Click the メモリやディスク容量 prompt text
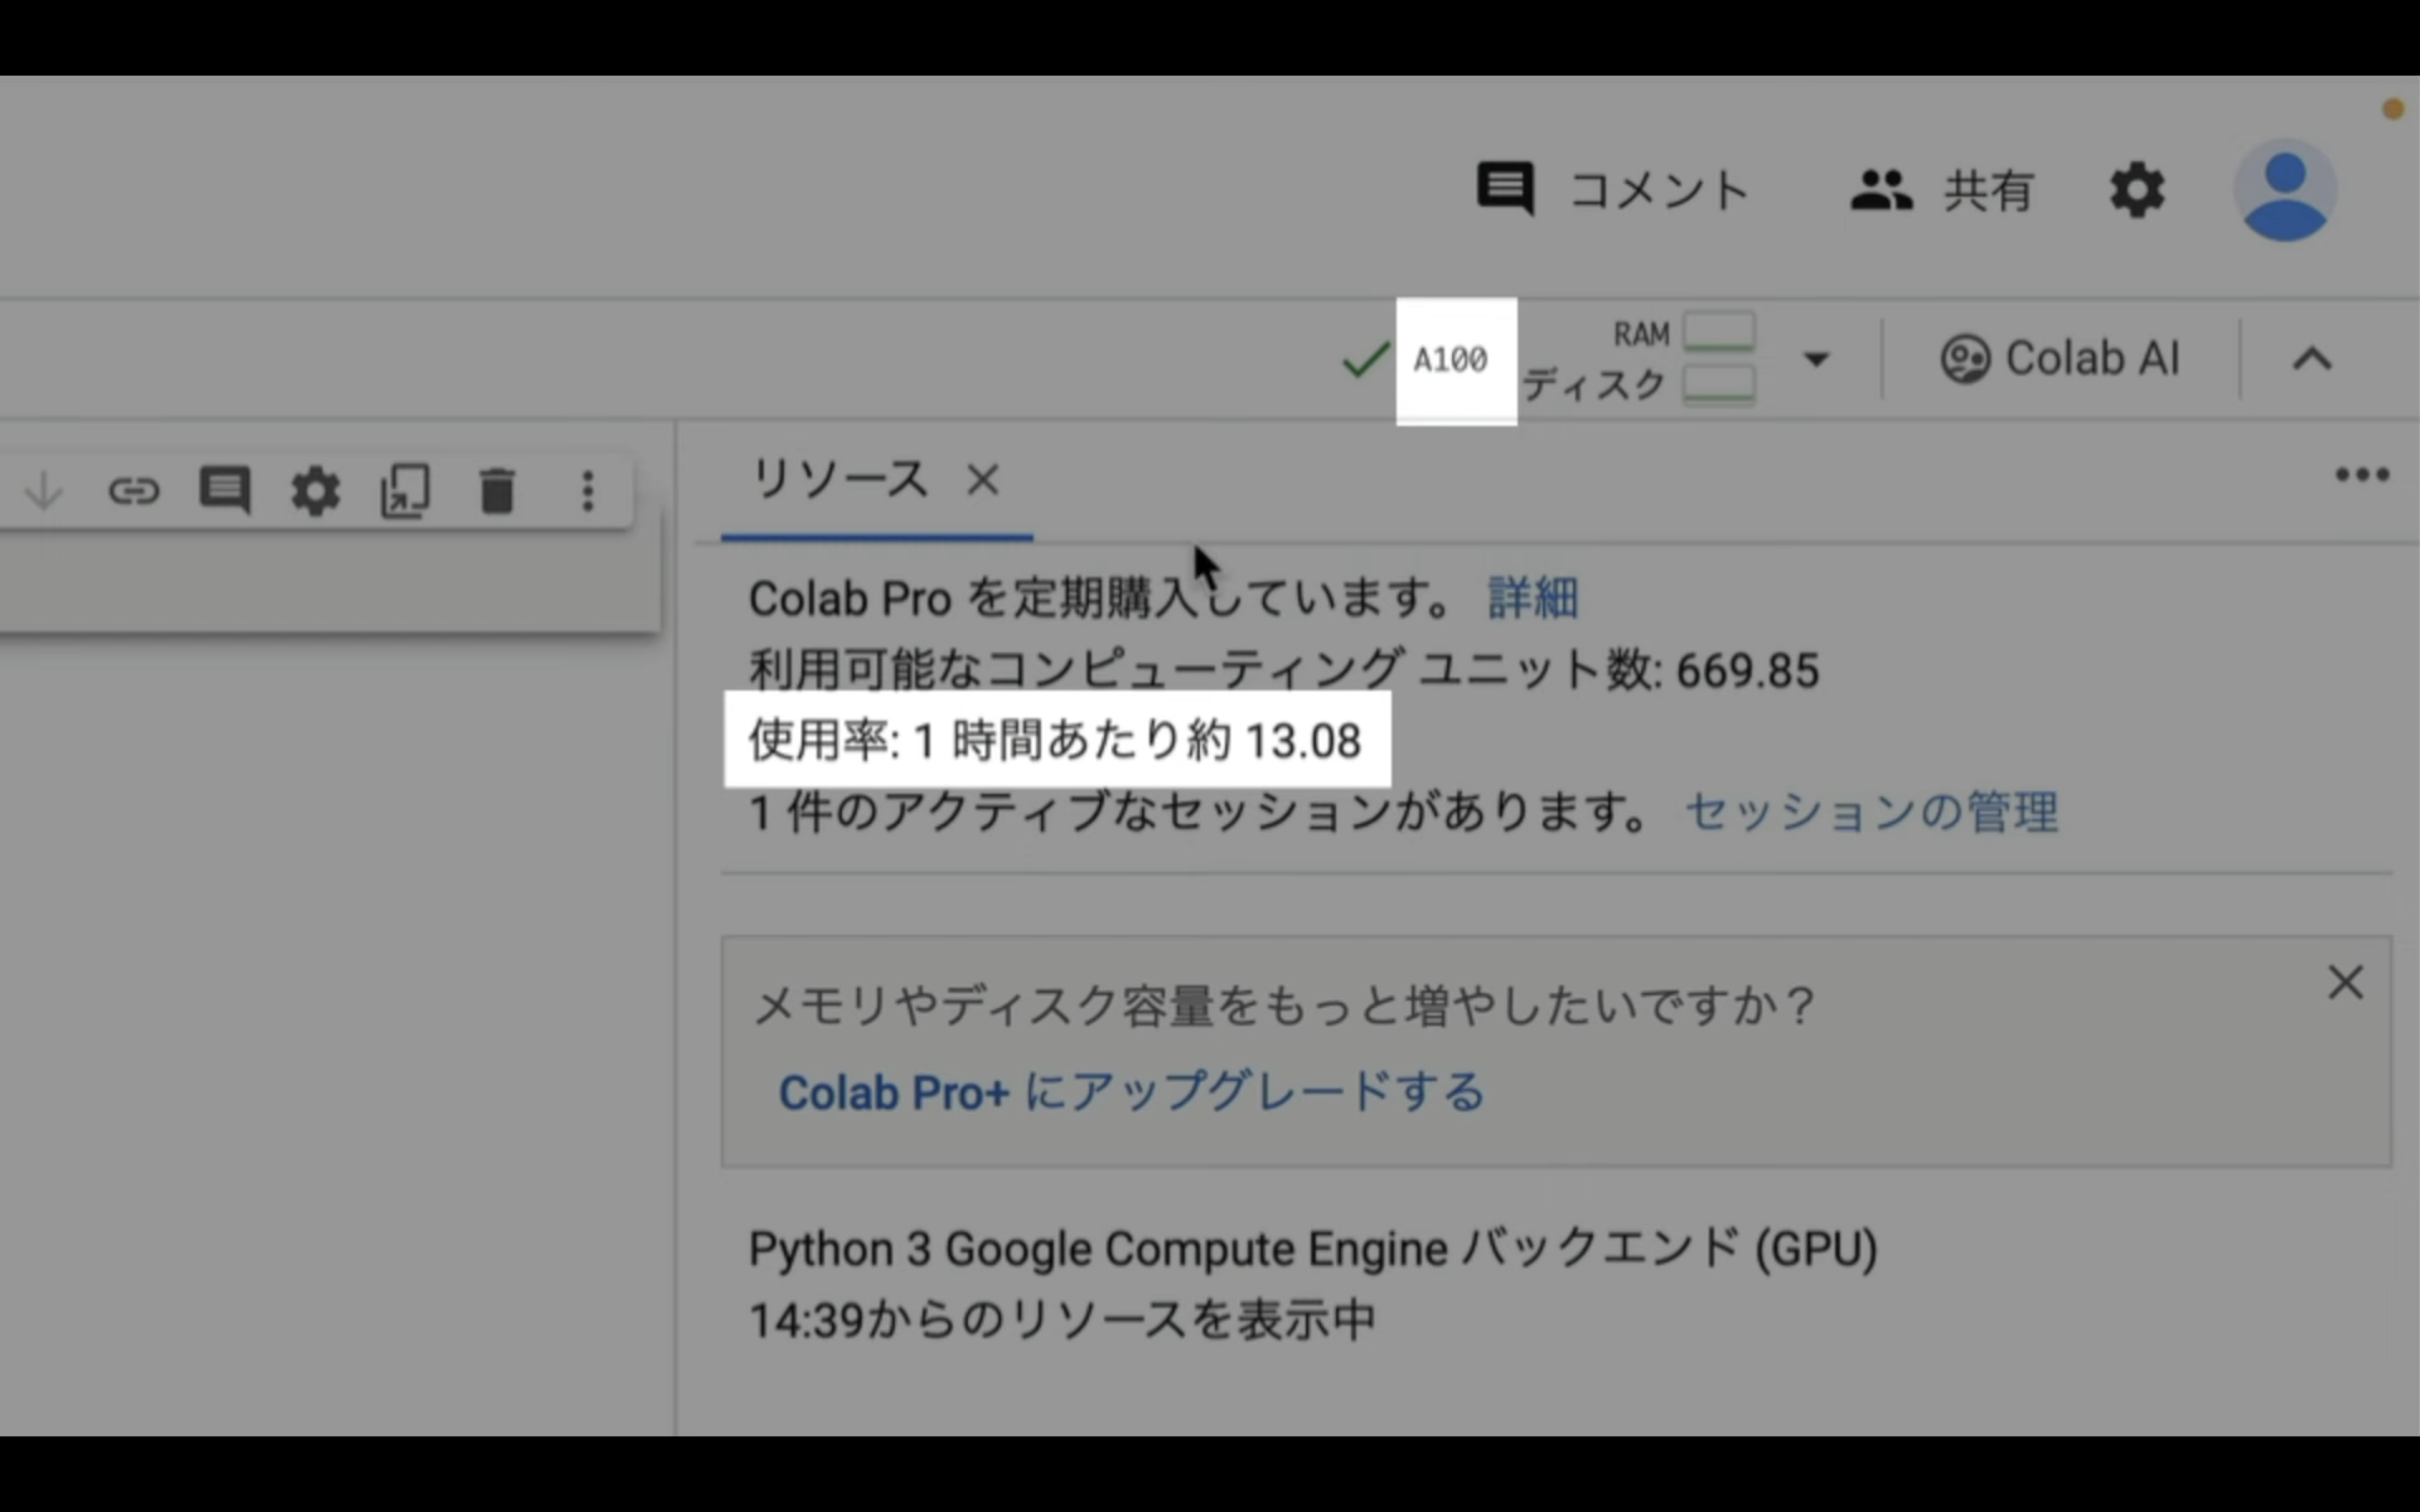The width and height of the screenshot is (2420, 1512). 1284,1005
